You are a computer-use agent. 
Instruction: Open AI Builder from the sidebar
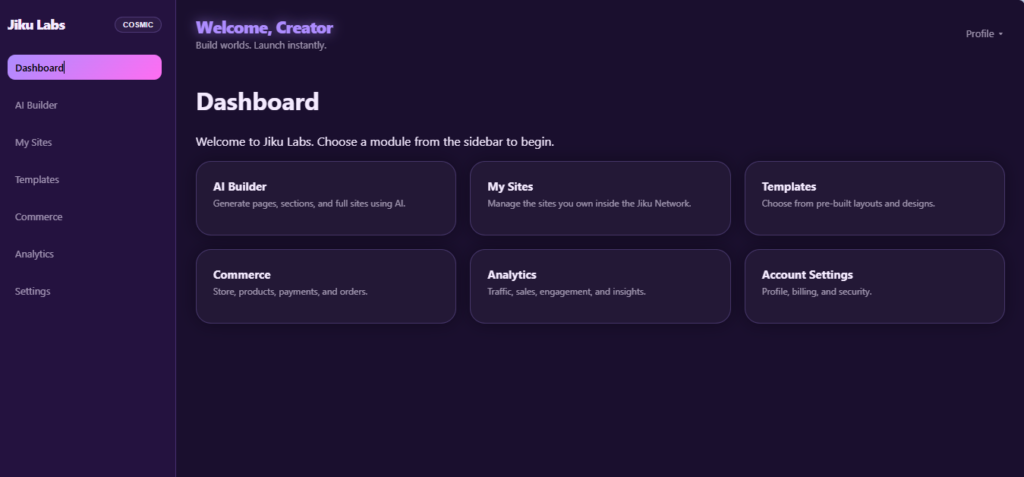pyautogui.click(x=84, y=105)
